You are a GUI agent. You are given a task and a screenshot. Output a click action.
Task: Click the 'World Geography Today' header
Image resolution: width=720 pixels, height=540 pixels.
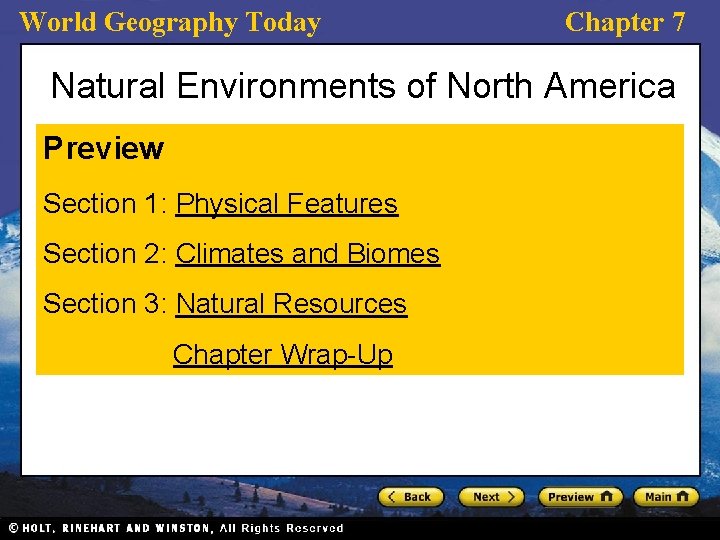click(170, 22)
